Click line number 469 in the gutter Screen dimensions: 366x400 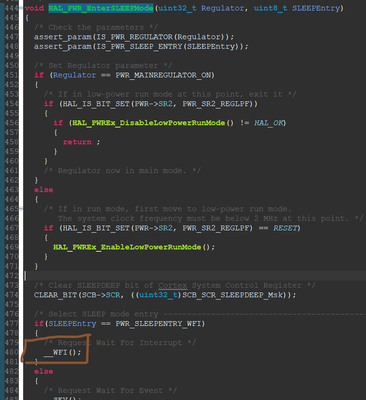coord(11,247)
